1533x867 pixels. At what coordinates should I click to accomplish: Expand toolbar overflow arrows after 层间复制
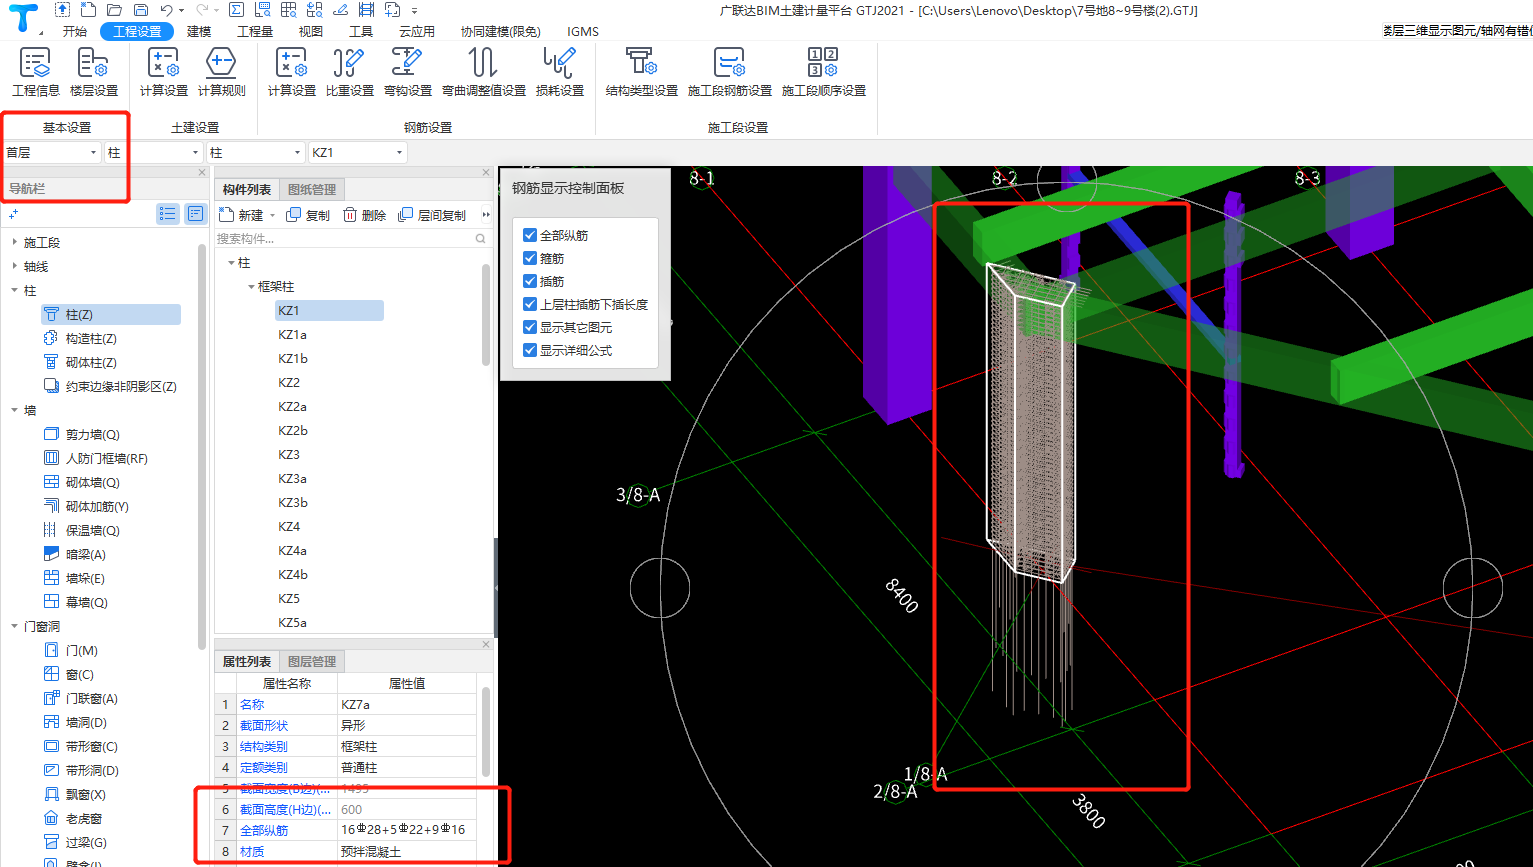[486, 215]
